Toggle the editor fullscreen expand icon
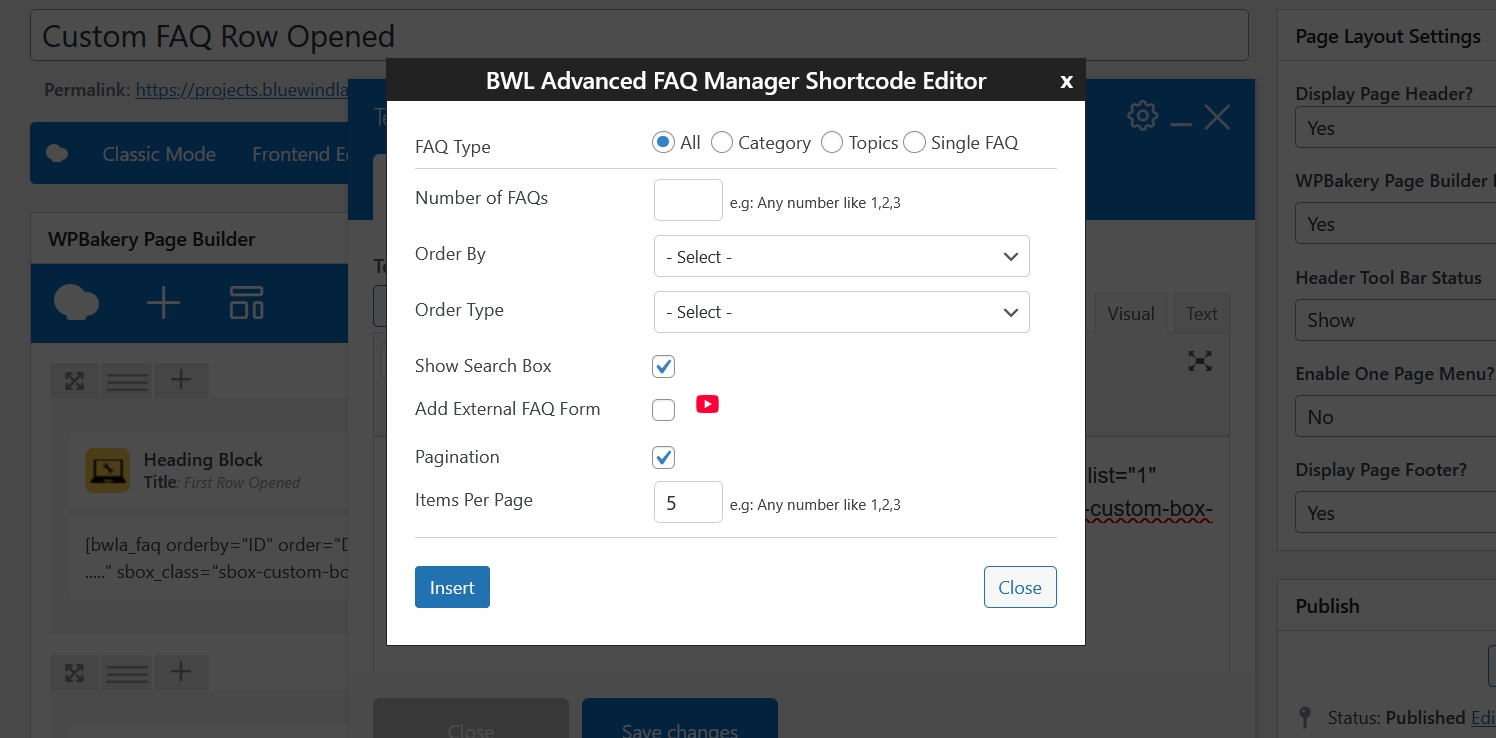Viewport: 1496px width, 738px height. 1200,361
